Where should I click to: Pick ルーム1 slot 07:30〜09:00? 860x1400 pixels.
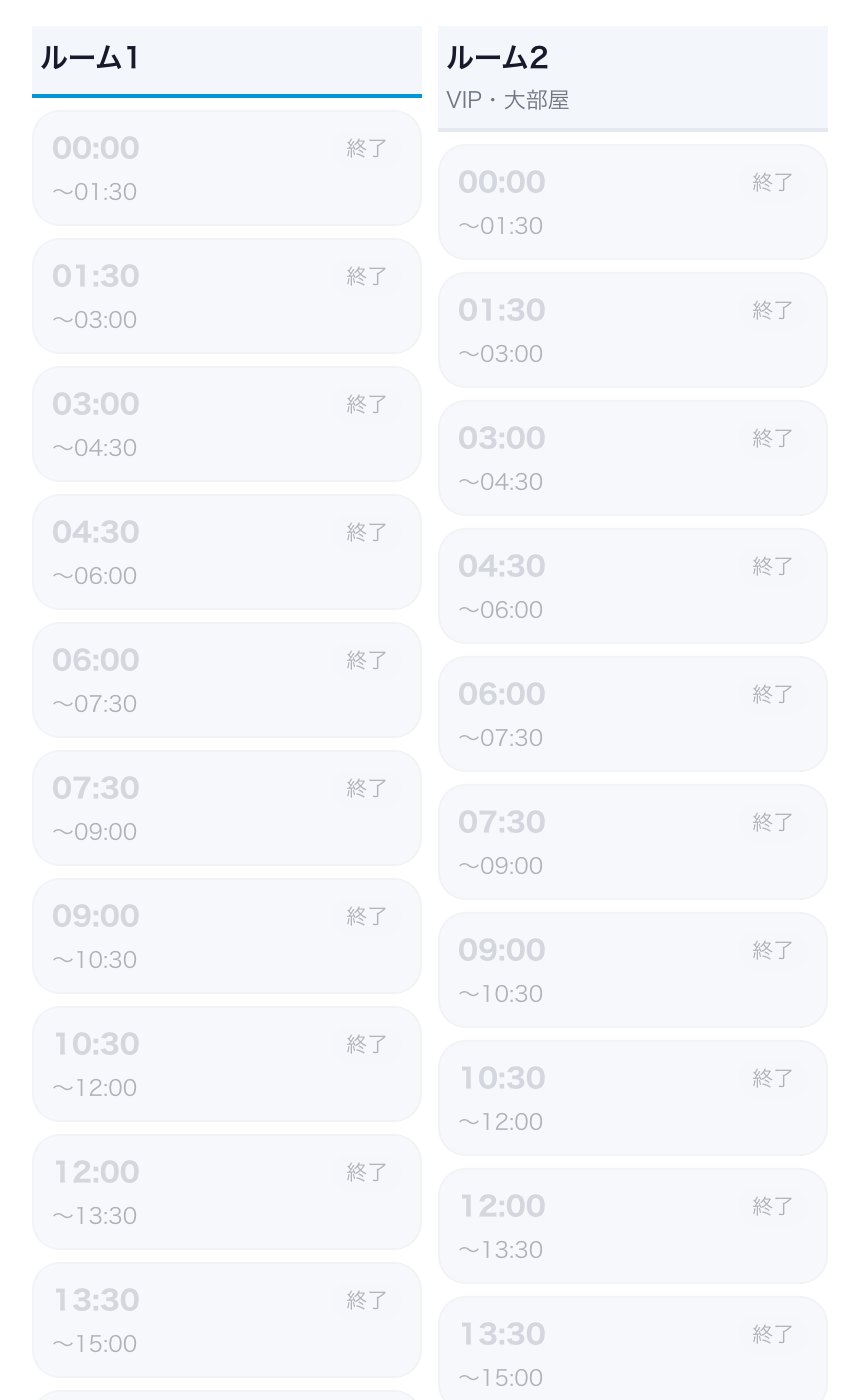[227, 808]
